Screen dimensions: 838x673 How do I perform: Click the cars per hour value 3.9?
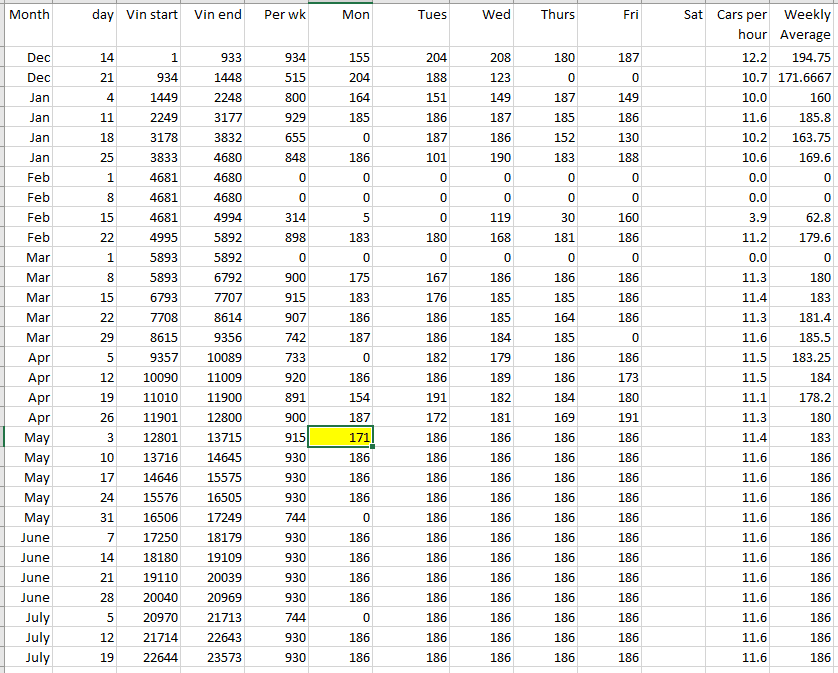[x=741, y=218]
